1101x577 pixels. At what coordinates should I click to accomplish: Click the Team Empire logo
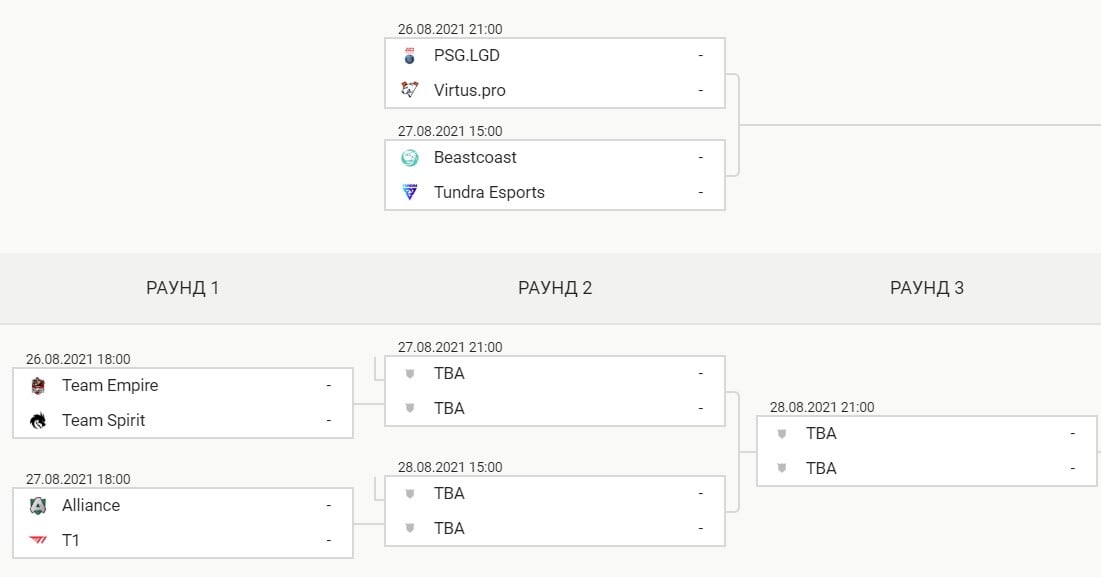(x=38, y=385)
